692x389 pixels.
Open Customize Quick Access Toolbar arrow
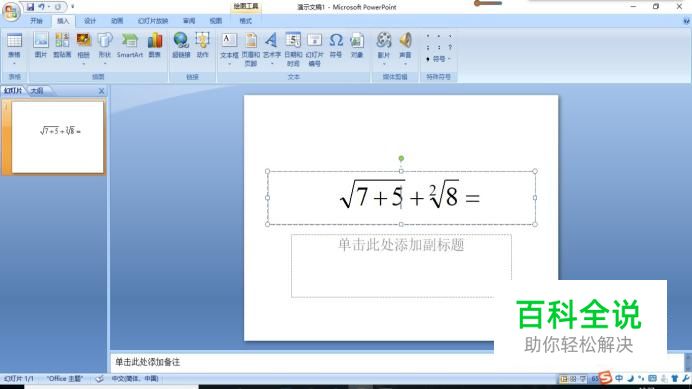click(x=72, y=7)
